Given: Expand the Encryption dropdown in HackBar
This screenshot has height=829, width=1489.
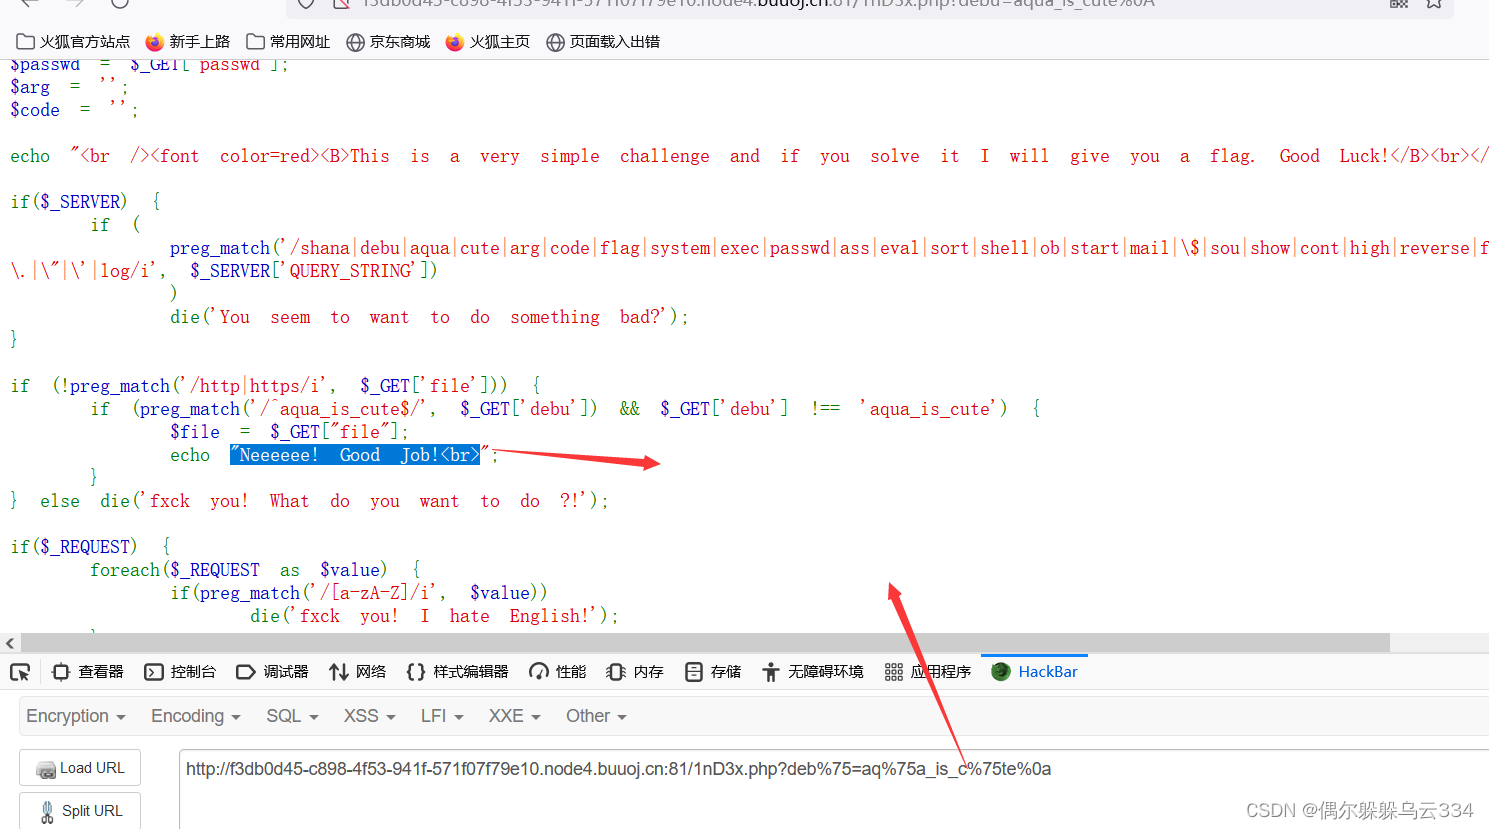Looking at the screenshot, I should click(x=76, y=716).
